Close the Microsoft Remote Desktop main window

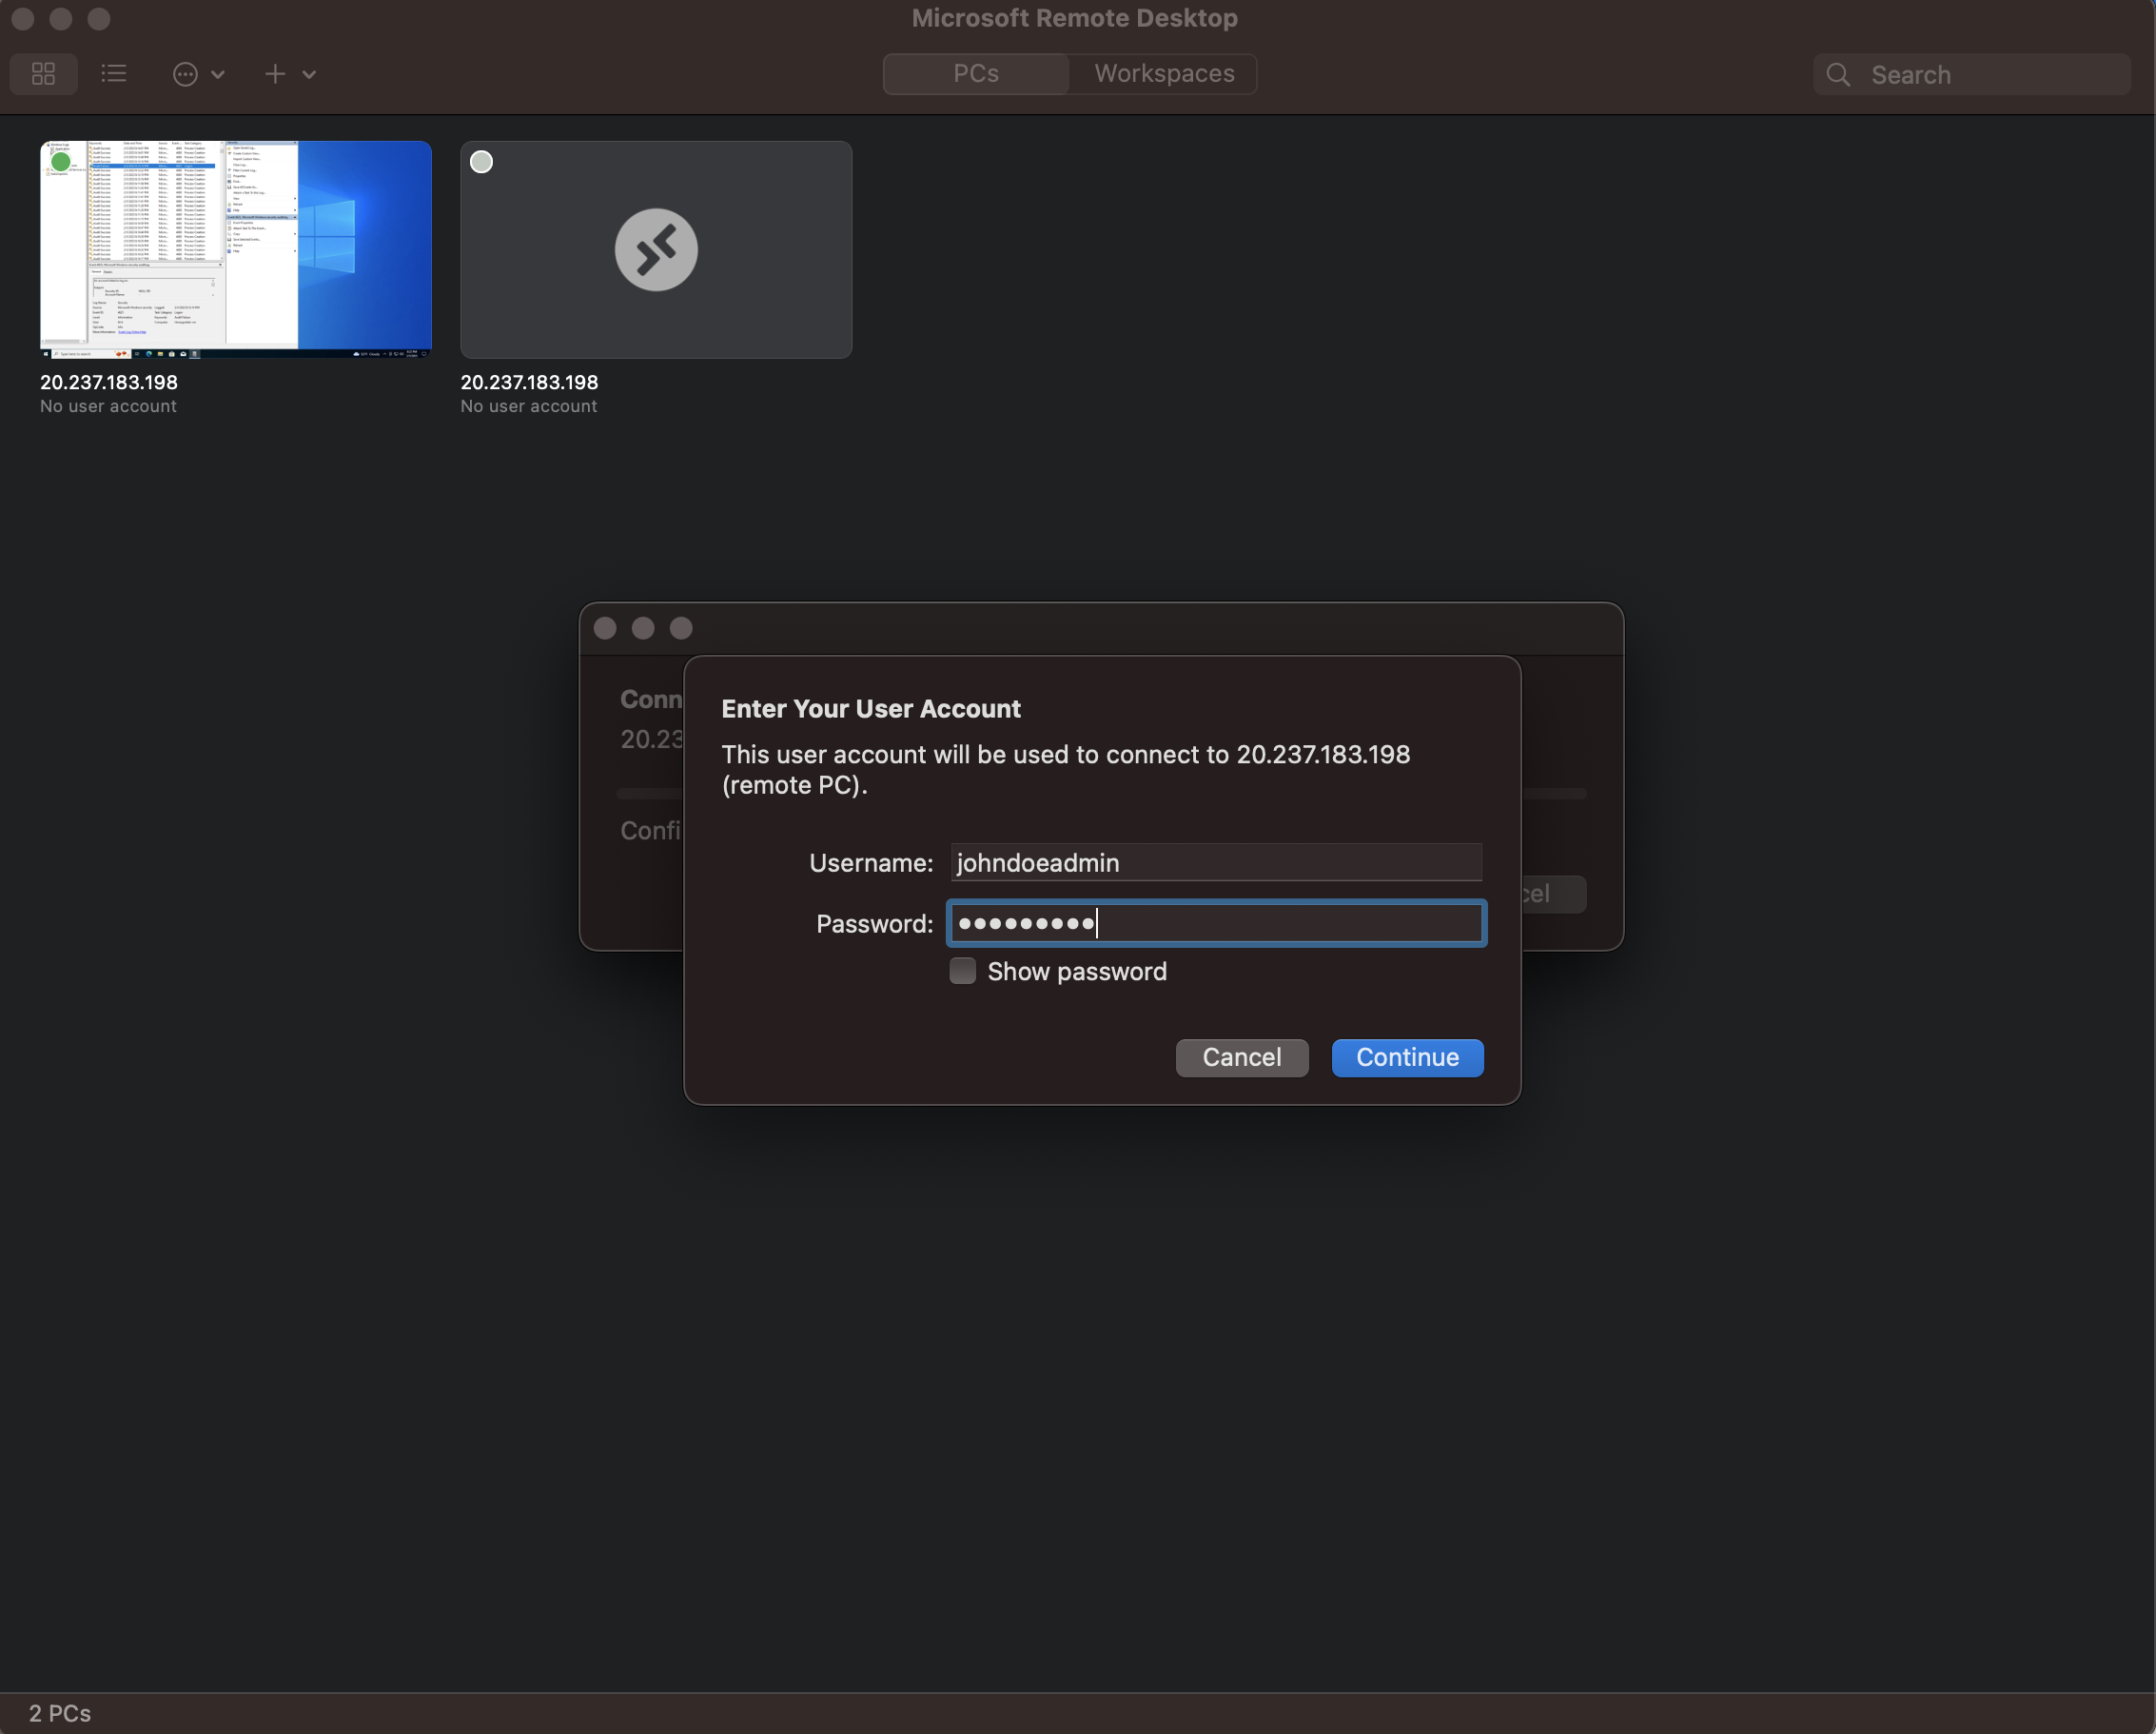coord(23,18)
